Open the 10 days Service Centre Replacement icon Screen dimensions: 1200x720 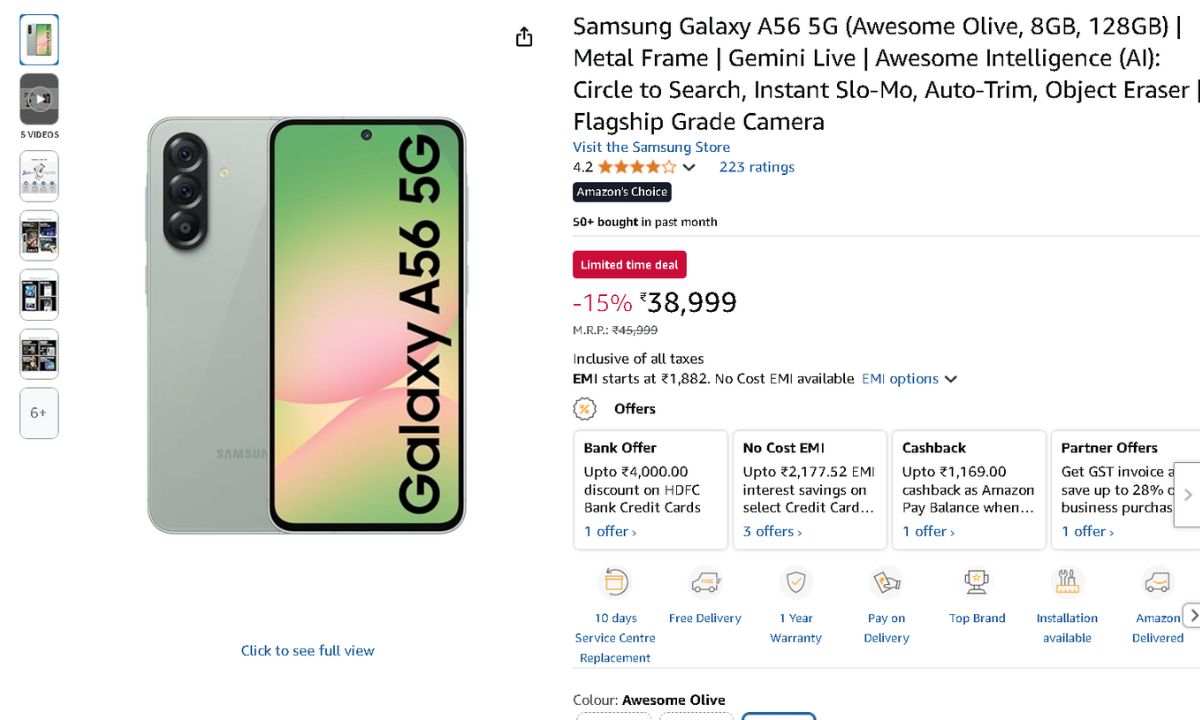615,582
